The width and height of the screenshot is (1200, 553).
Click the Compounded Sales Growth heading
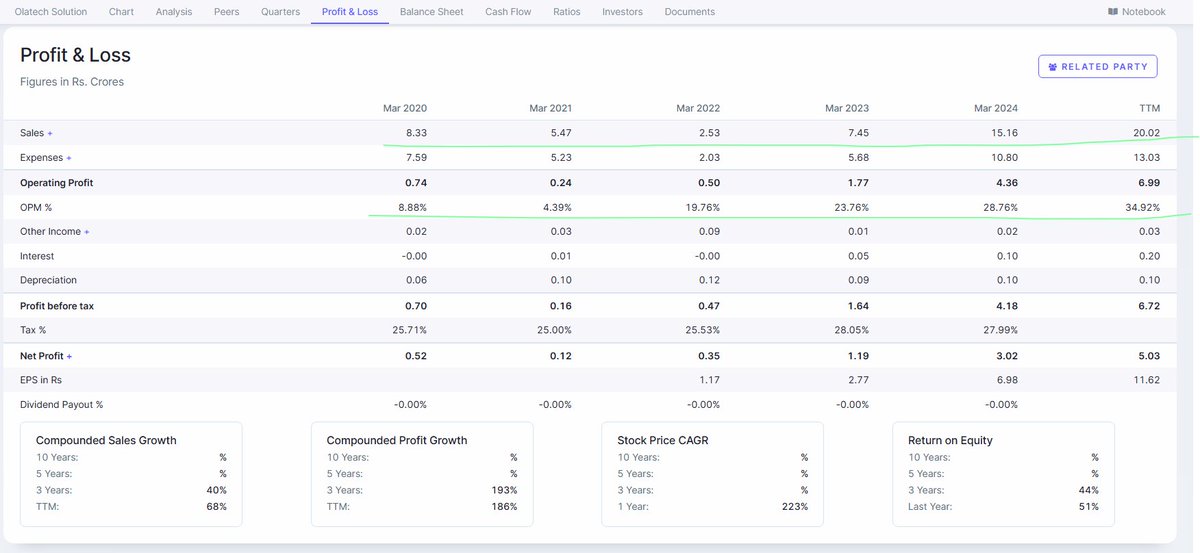pyautogui.click(x=106, y=440)
